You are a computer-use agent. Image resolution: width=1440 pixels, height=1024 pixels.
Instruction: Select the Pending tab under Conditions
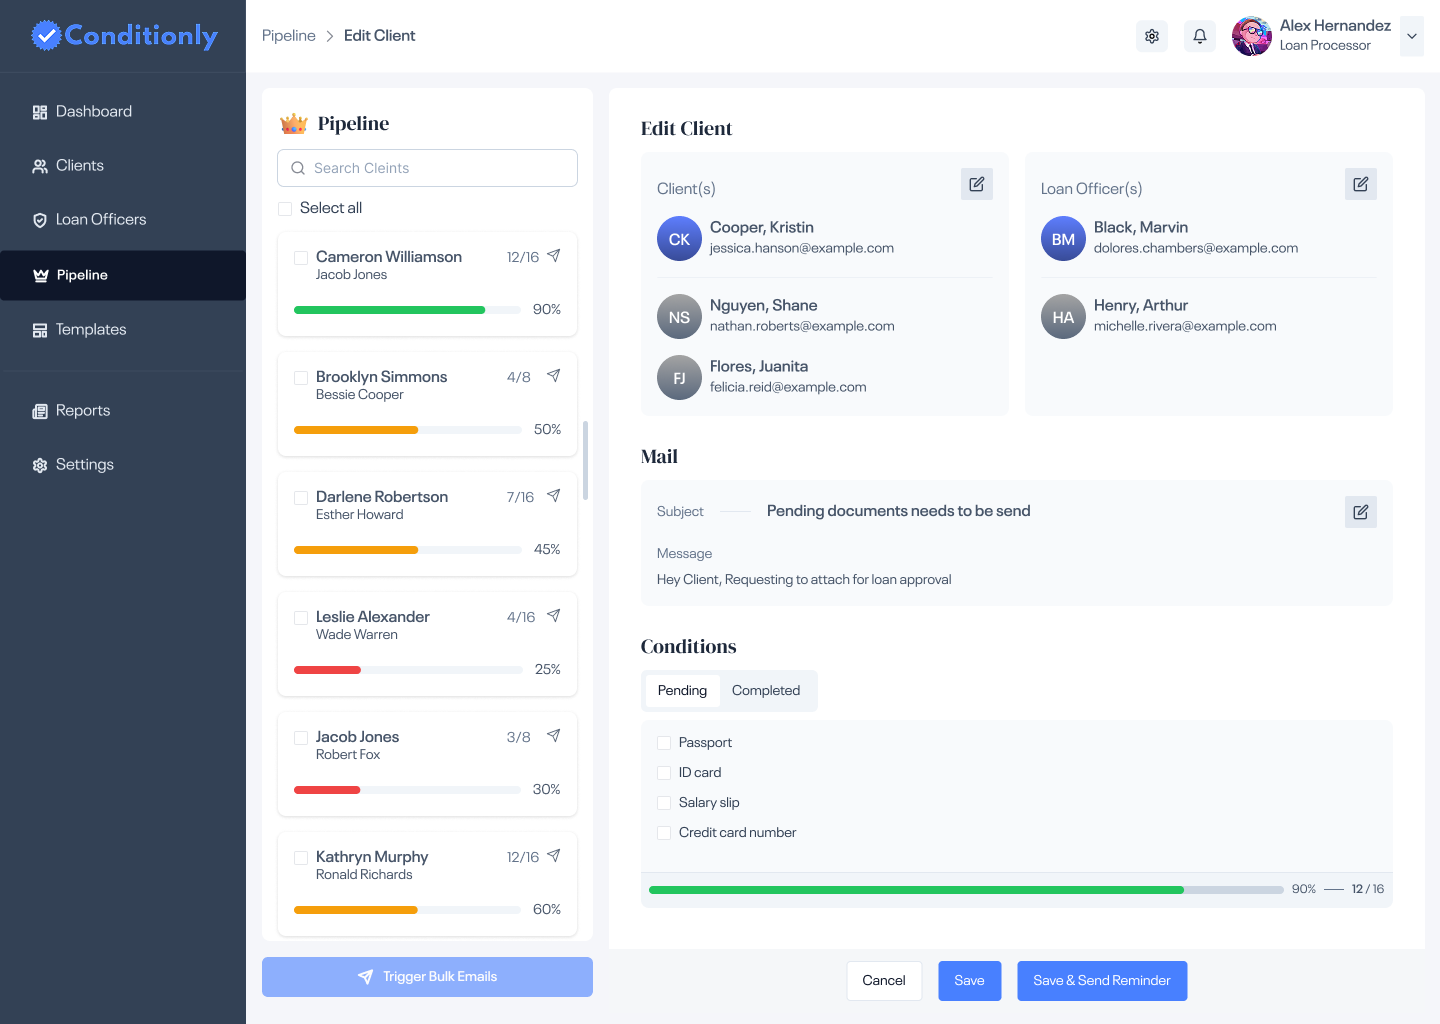[x=682, y=690]
